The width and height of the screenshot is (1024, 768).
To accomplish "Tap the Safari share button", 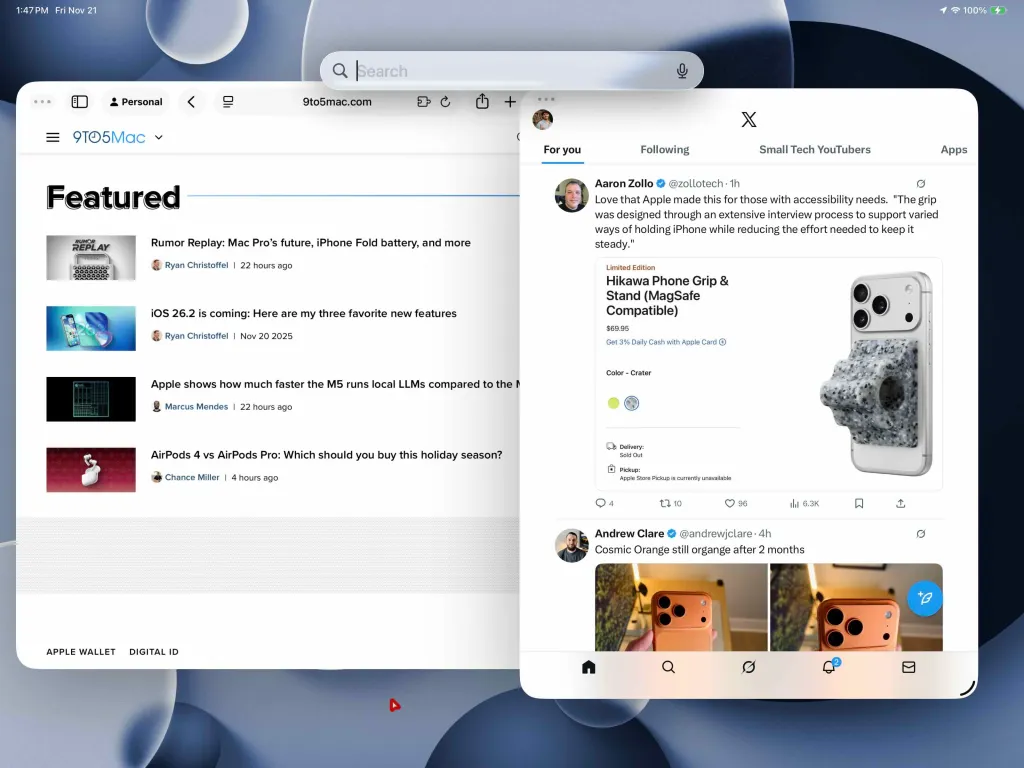I will (x=482, y=102).
